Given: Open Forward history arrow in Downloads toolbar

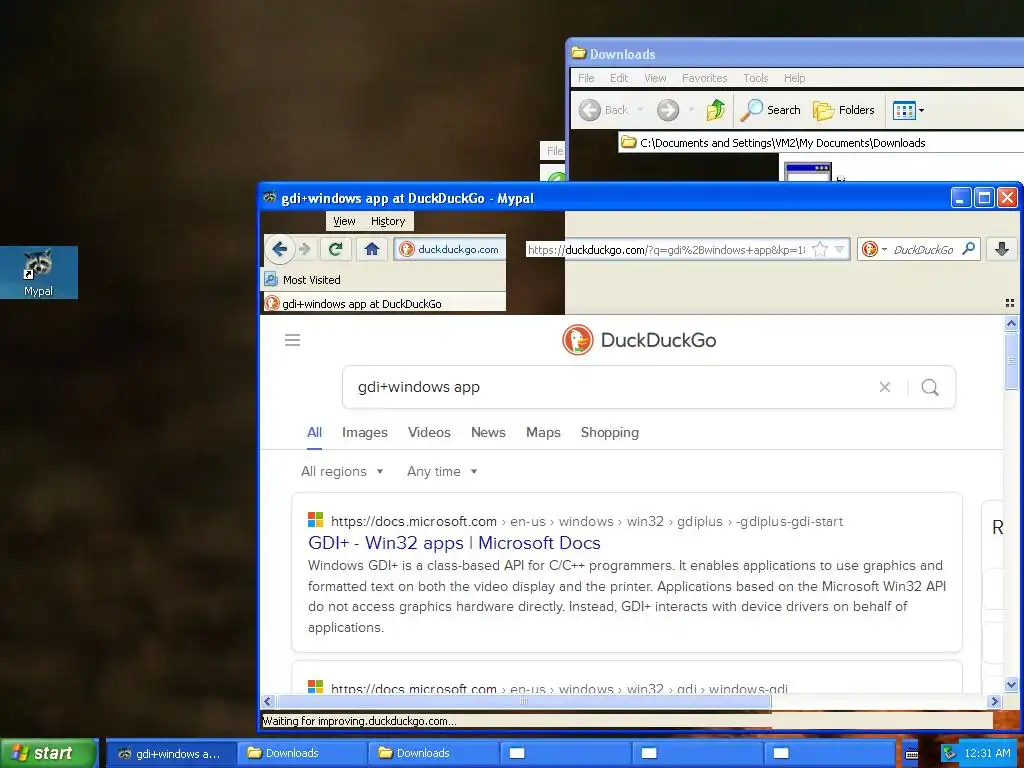Looking at the screenshot, I should pos(691,110).
